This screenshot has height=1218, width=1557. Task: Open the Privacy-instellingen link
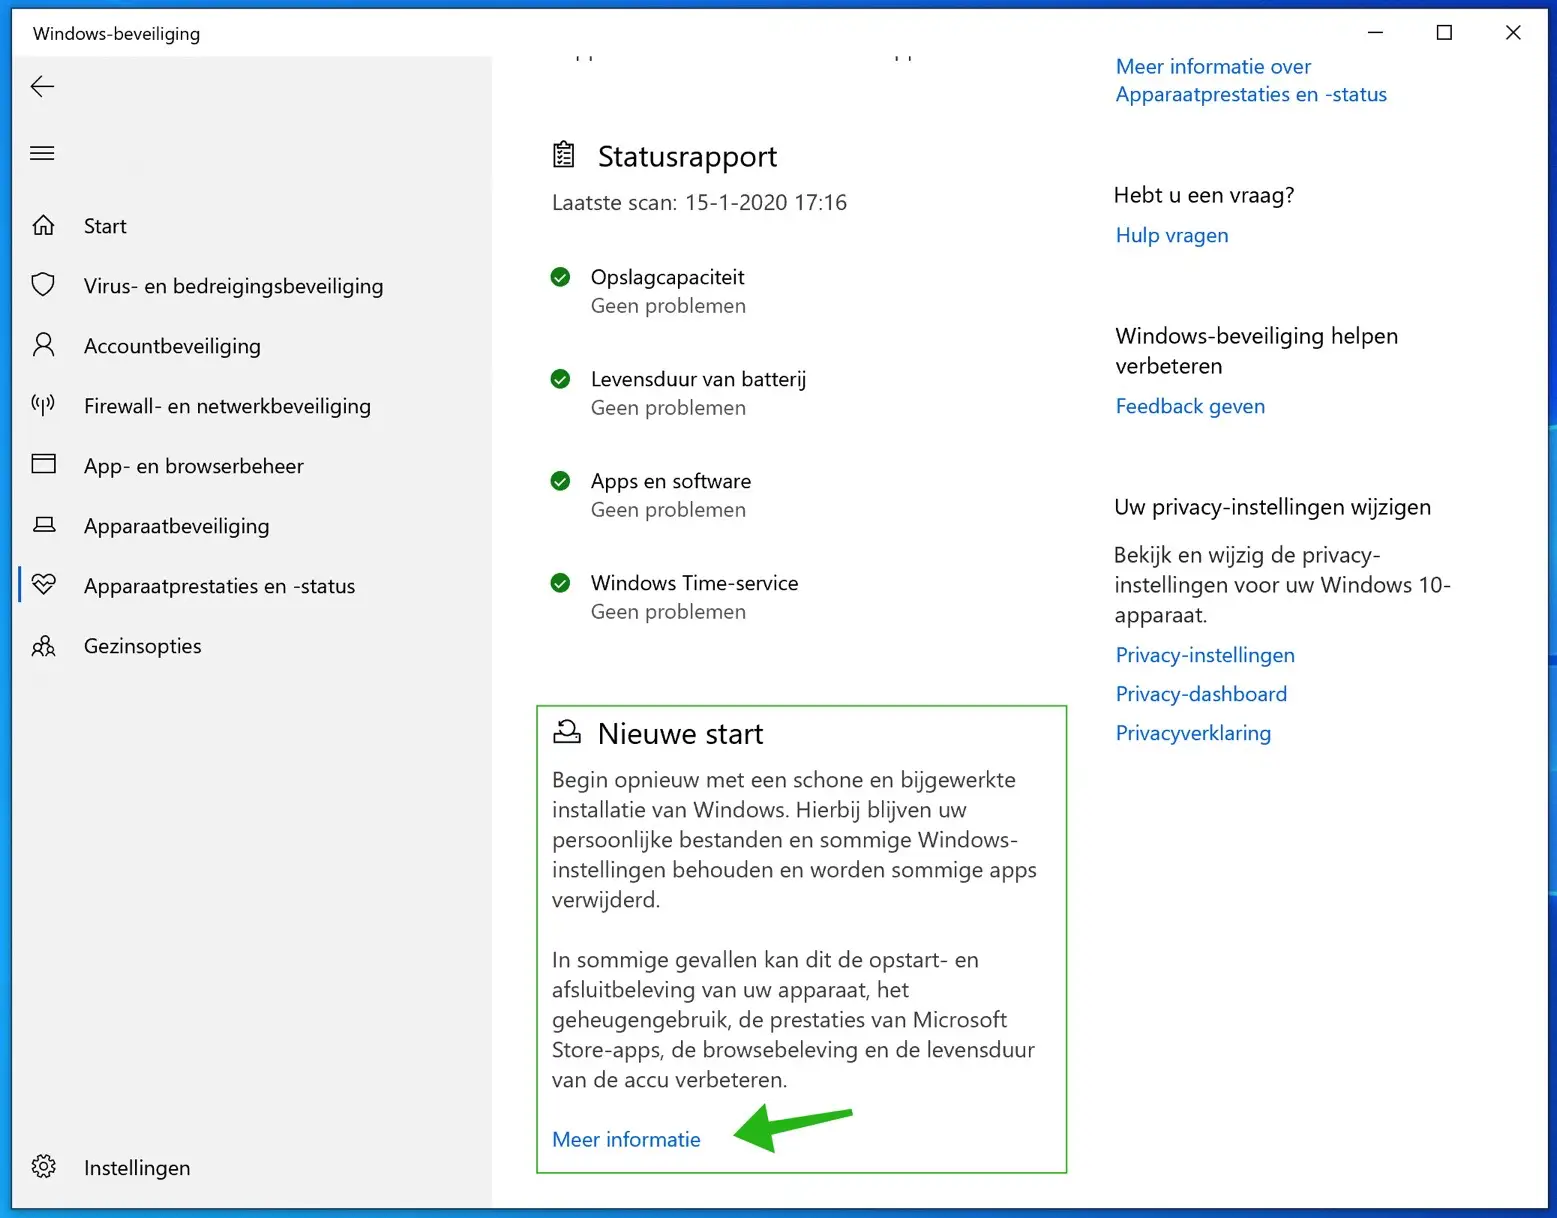pos(1205,655)
